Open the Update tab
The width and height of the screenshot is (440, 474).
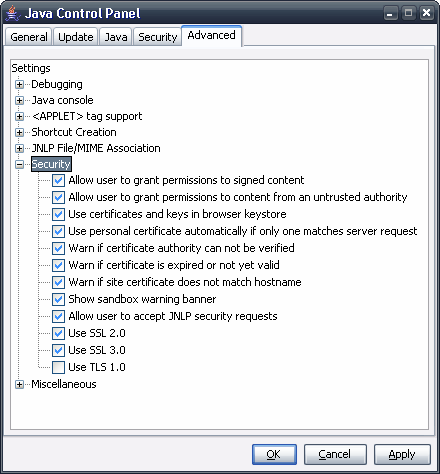click(x=76, y=37)
